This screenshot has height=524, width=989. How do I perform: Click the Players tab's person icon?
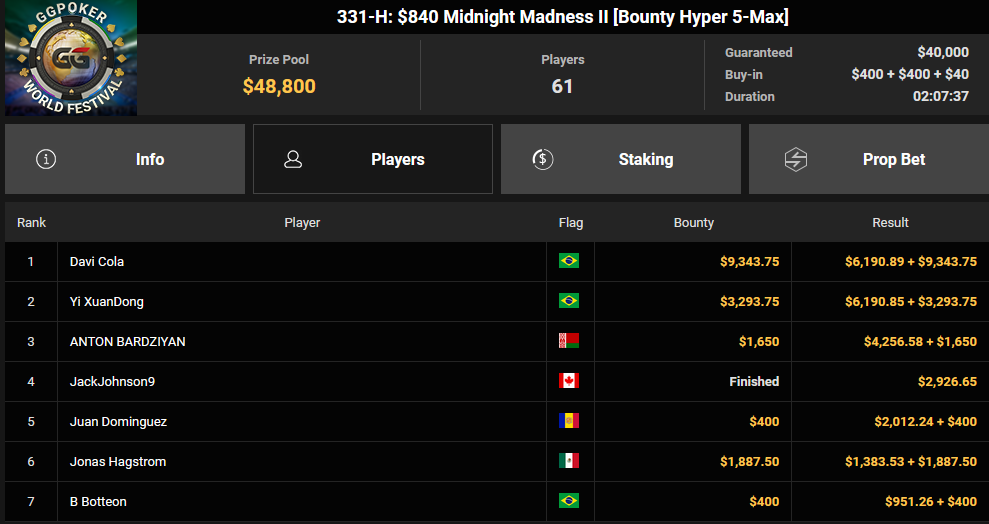pyautogui.click(x=293, y=159)
